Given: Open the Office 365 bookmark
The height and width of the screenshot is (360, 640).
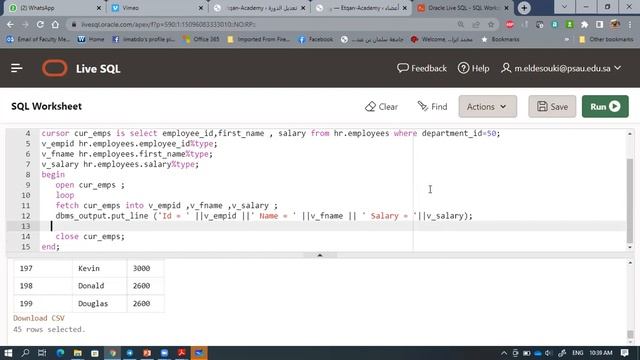Looking at the screenshot, I should (201, 39).
